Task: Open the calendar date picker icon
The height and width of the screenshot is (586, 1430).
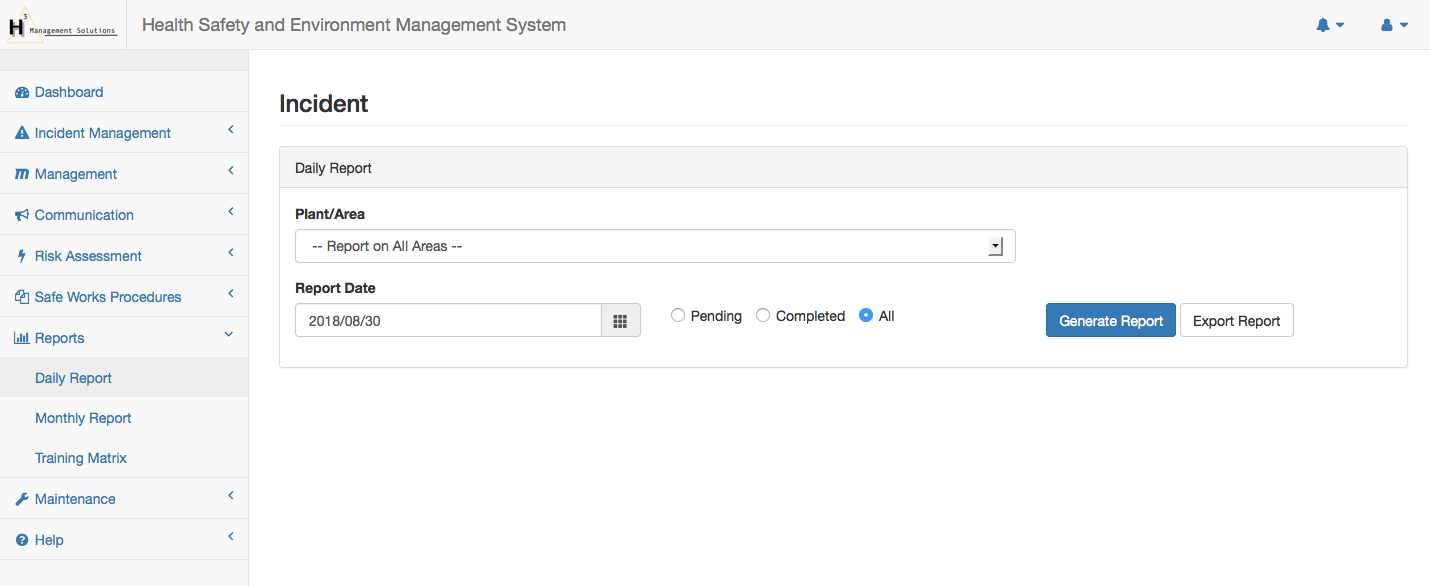Action: tap(620, 321)
